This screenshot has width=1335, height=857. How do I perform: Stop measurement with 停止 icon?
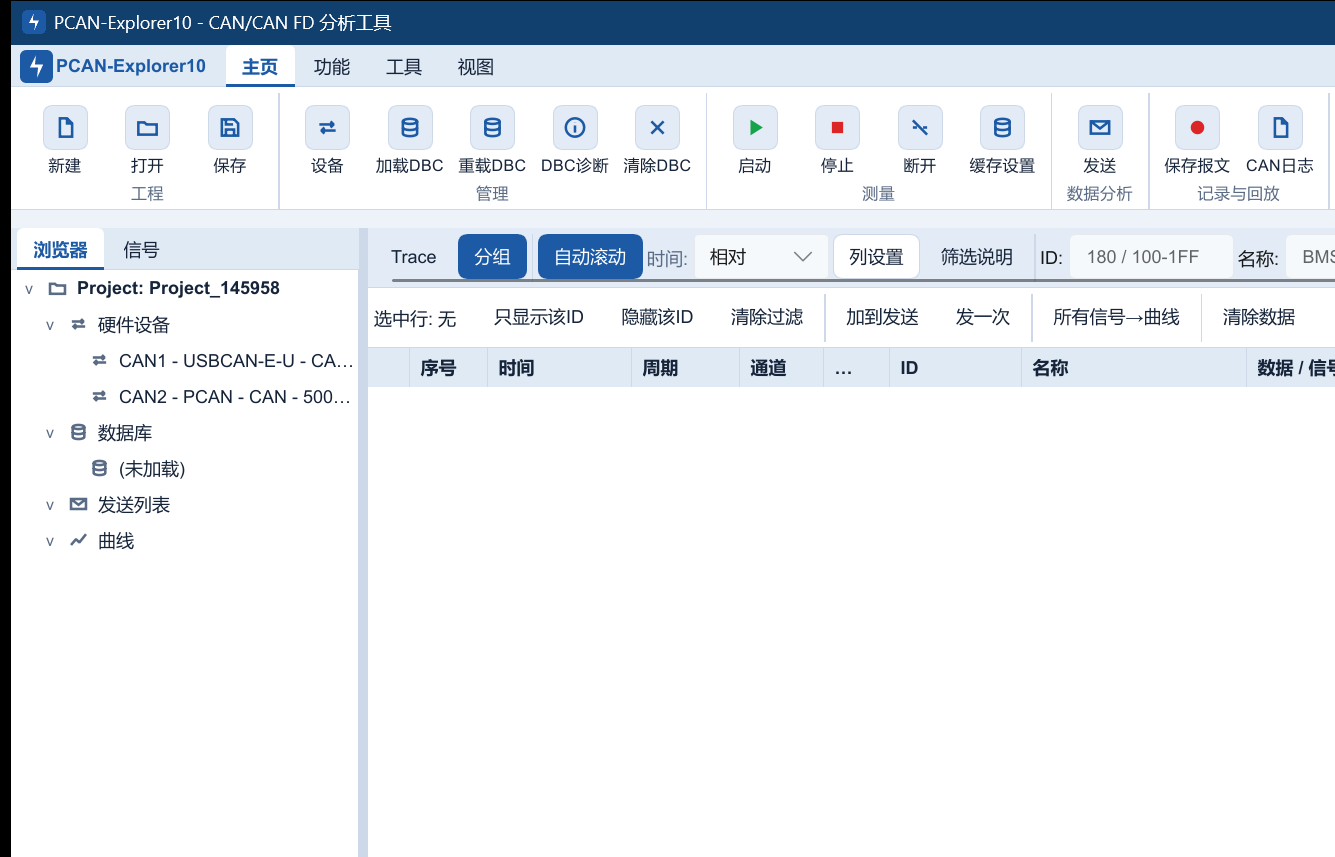pyautogui.click(x=837, y=128)
